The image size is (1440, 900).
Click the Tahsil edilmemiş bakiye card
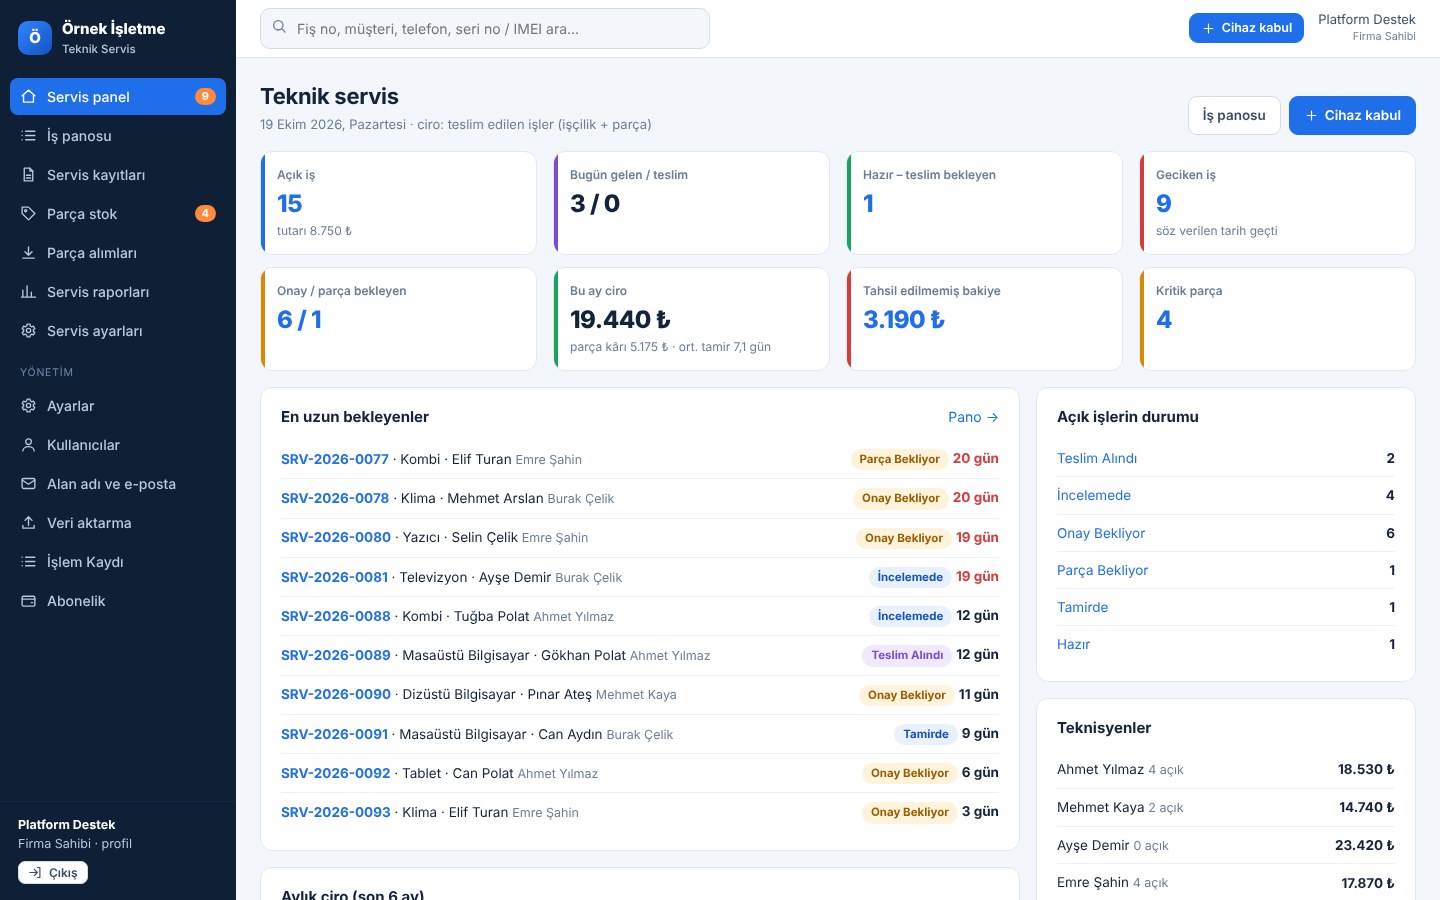coord(984,319)
